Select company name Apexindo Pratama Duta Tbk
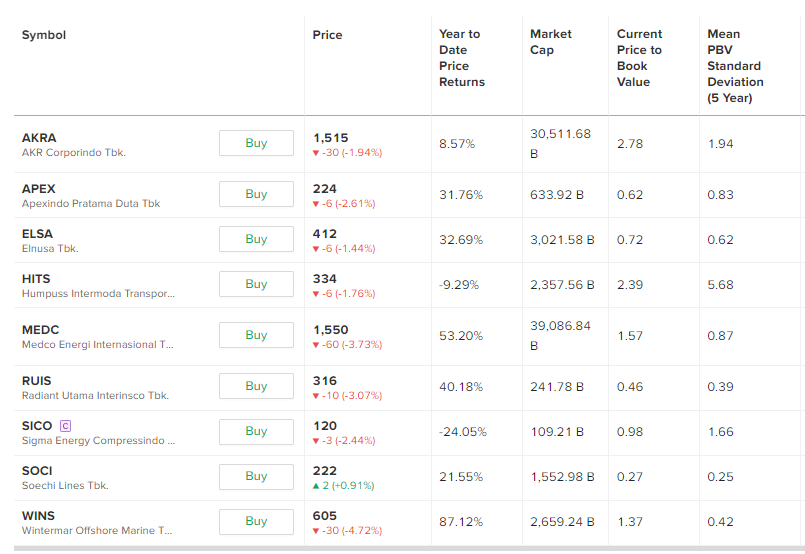Viewport: 805px width, 554px height. tap(91, 203)
